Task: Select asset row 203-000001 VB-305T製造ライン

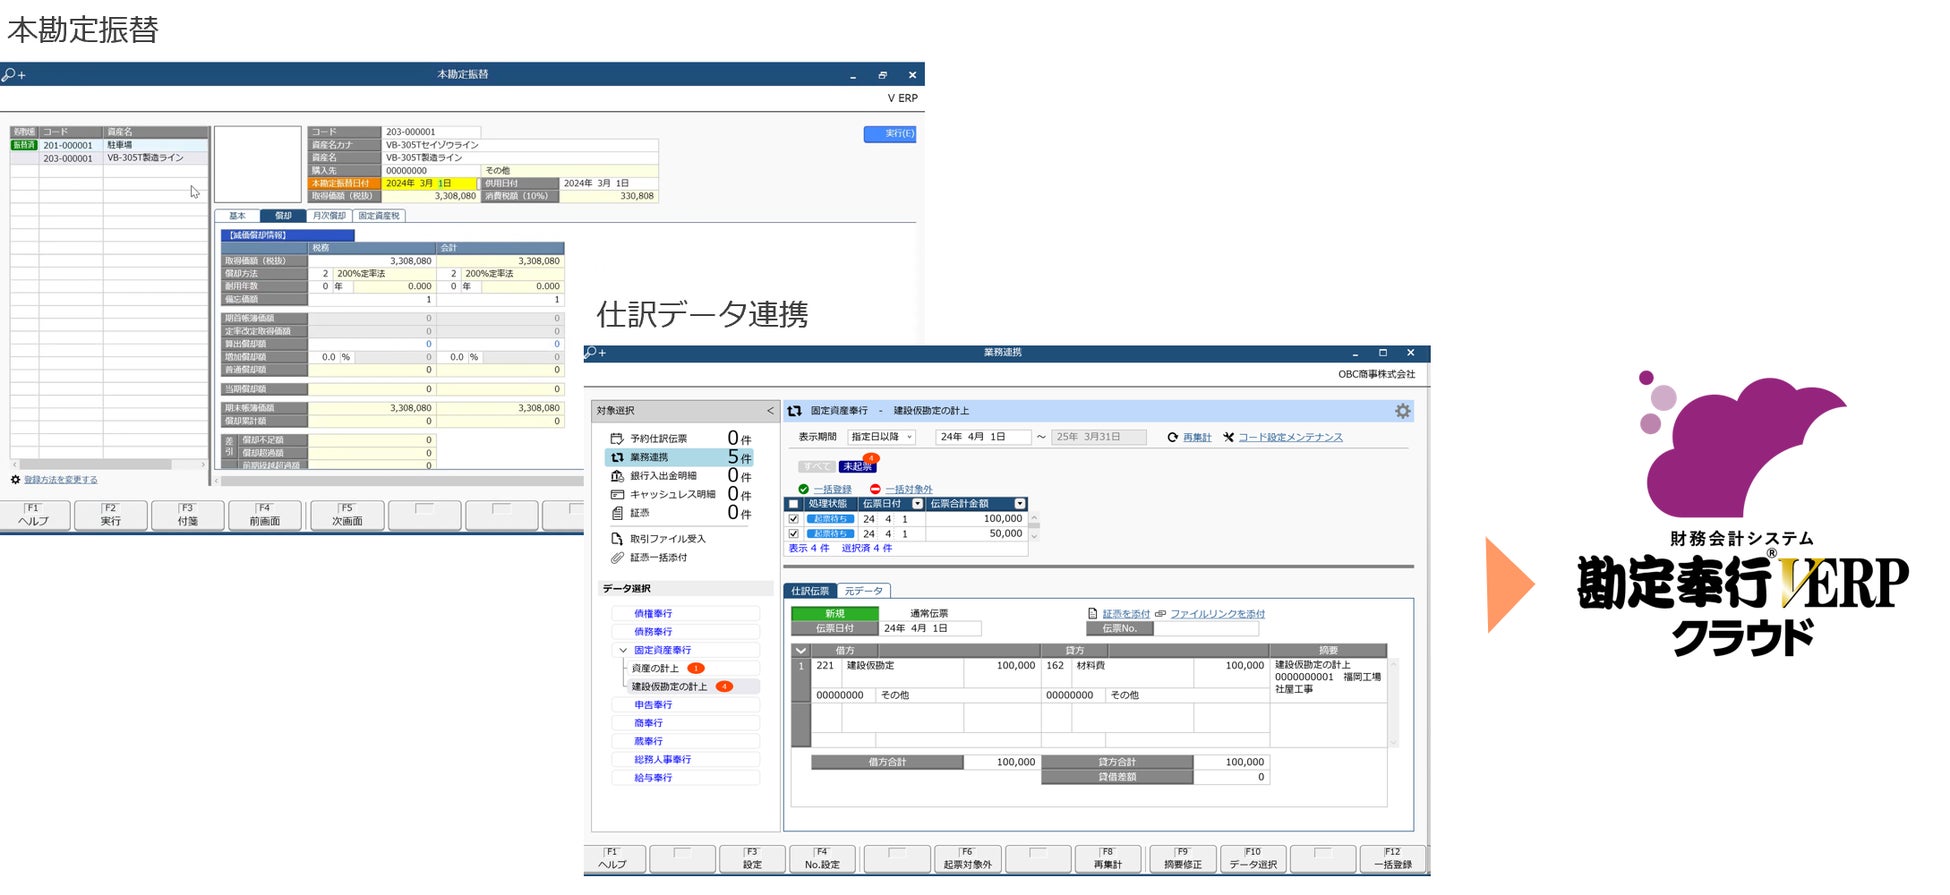Action: point(110,158)
